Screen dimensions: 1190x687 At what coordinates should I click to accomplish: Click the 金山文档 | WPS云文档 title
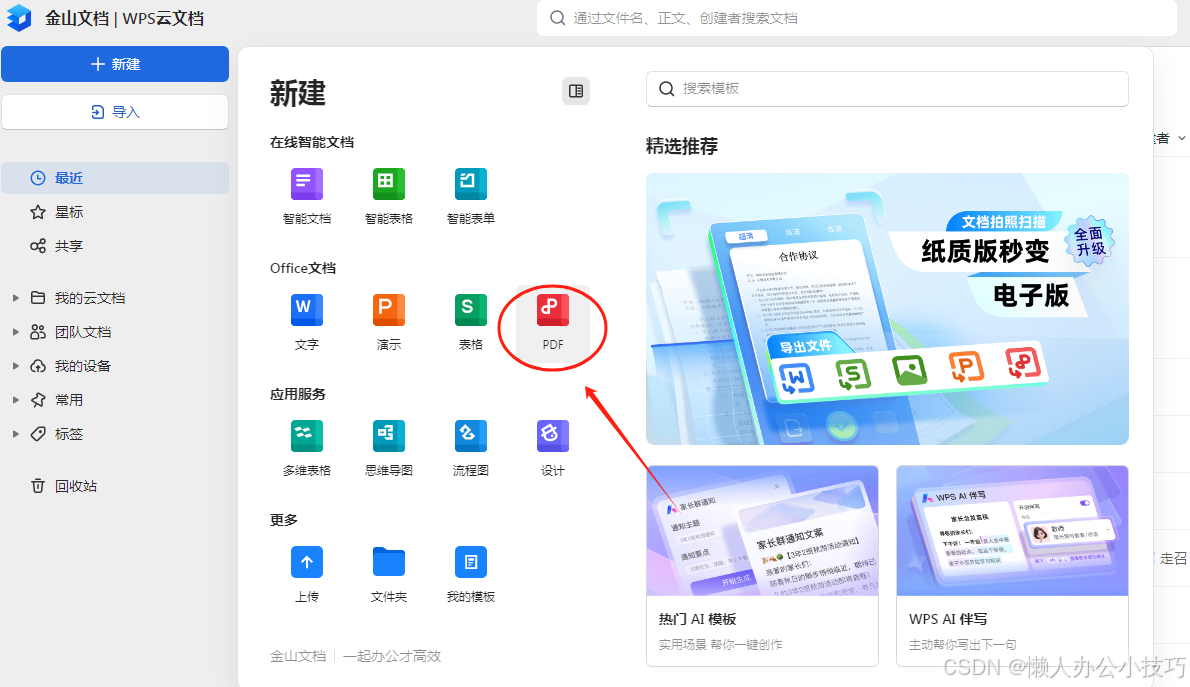[x=124, y=18]
